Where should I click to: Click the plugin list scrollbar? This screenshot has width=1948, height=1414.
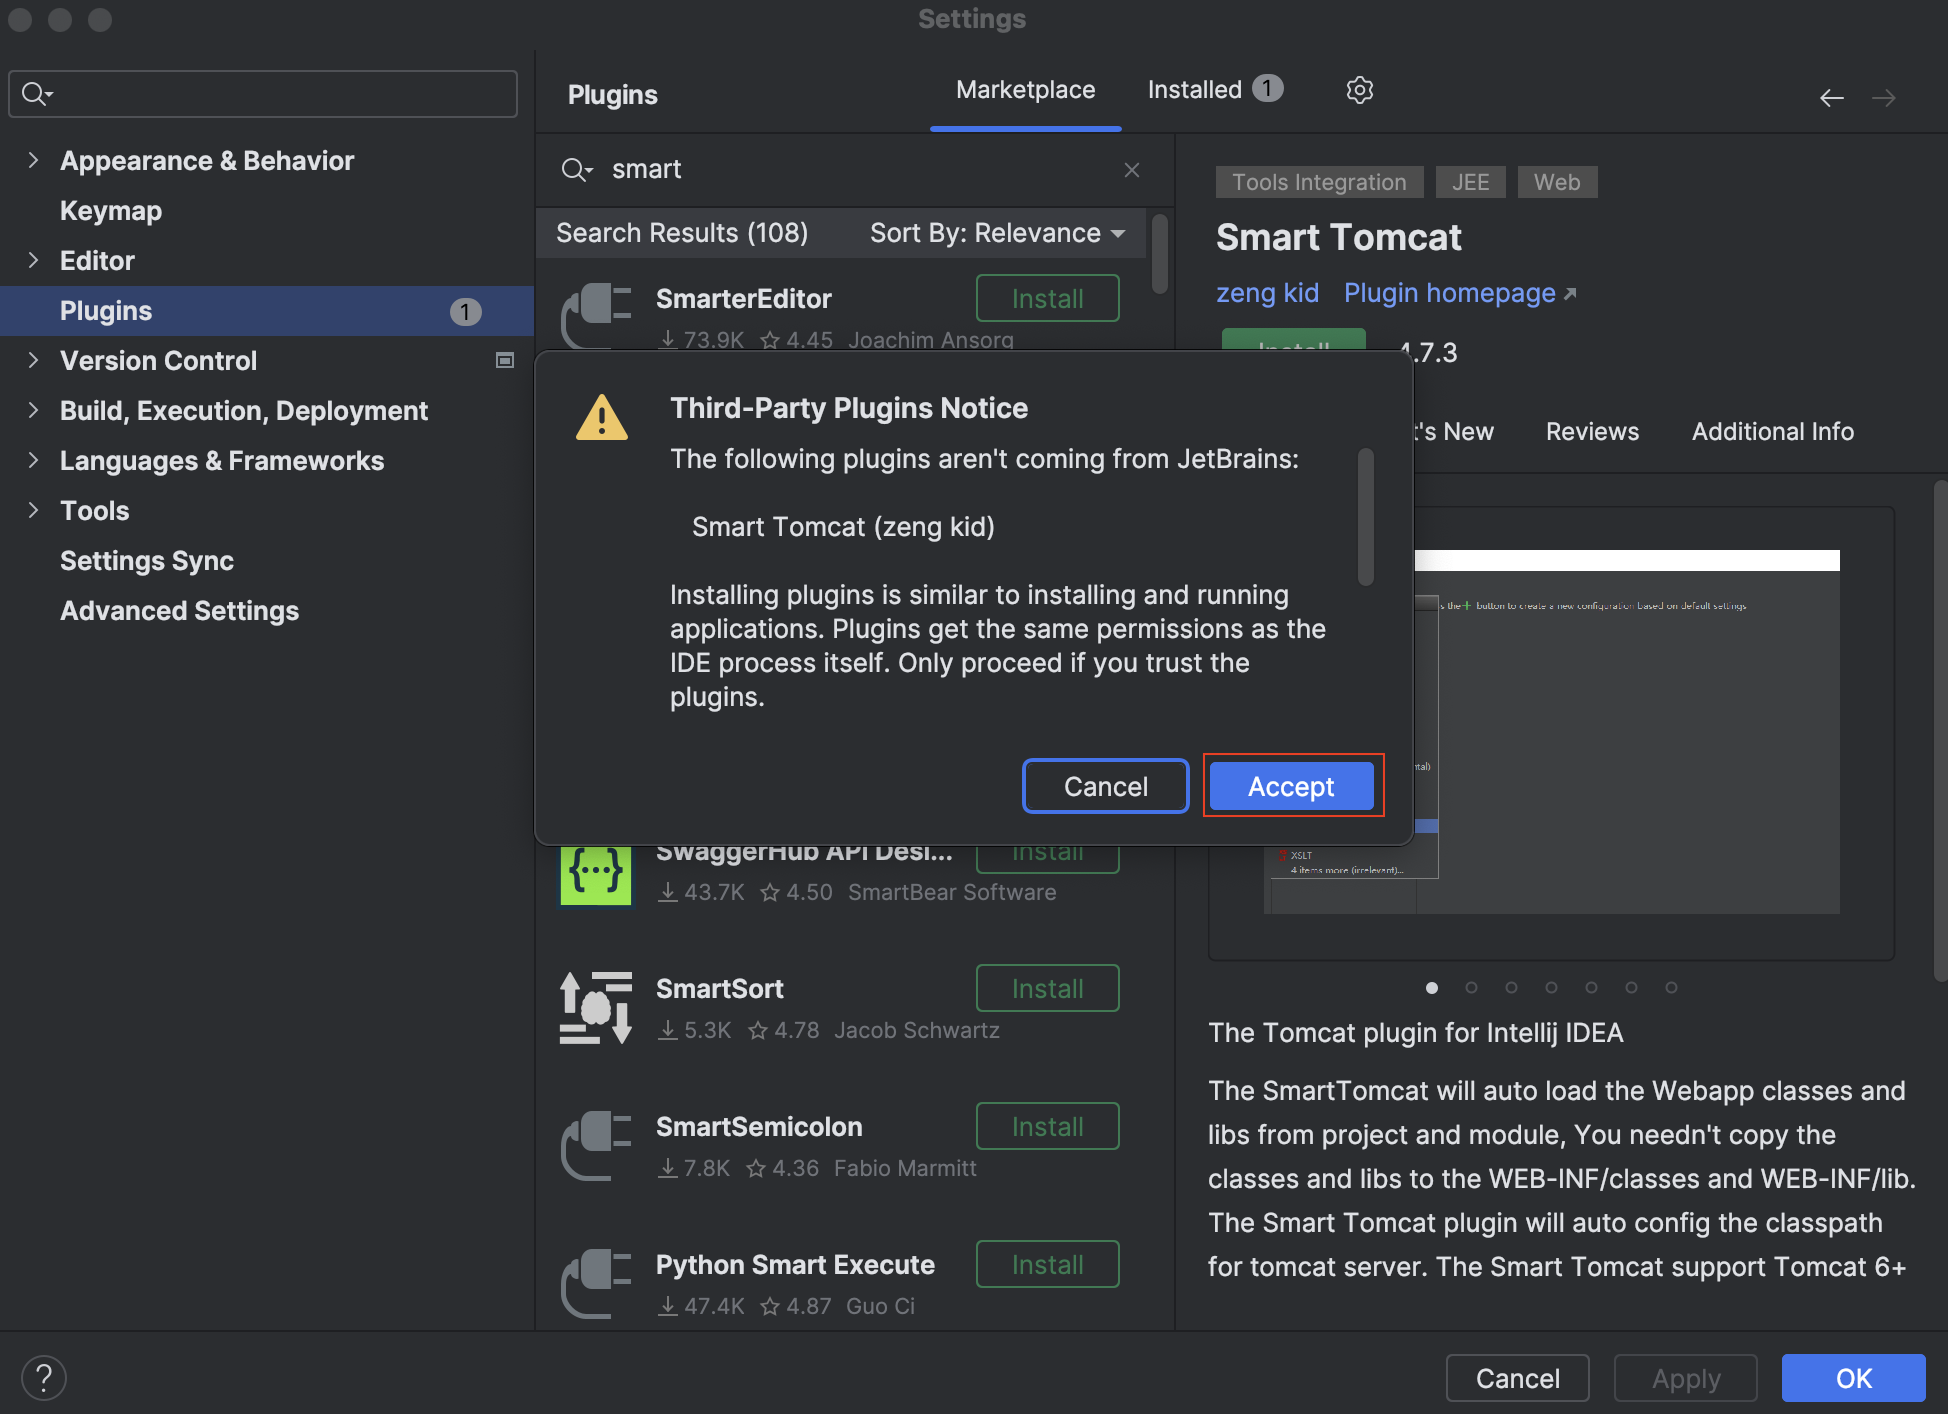pos(1160,255)
